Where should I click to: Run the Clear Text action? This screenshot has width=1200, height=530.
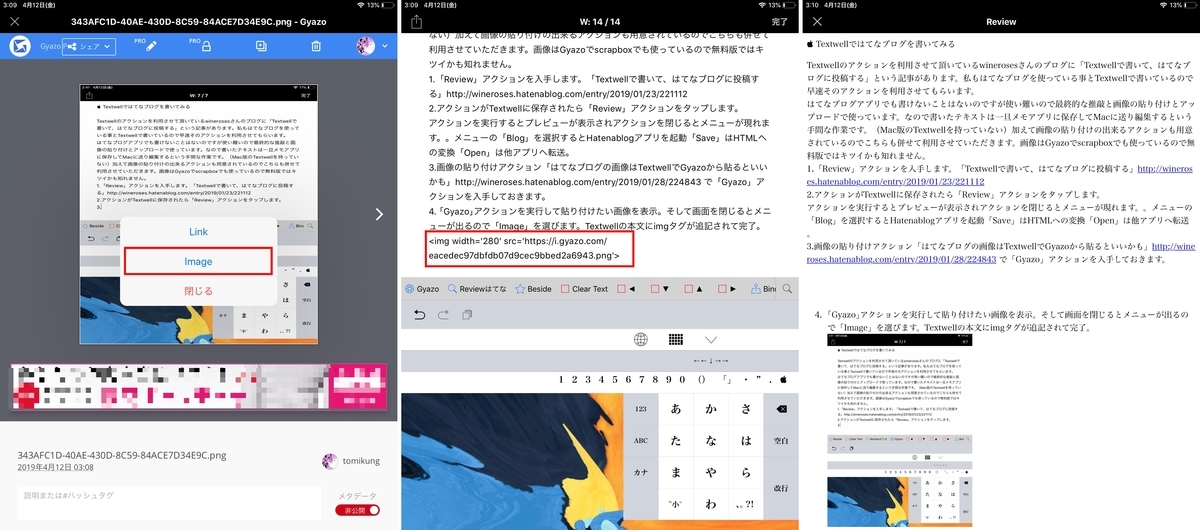pyautogui.click(x=584, y=289)
